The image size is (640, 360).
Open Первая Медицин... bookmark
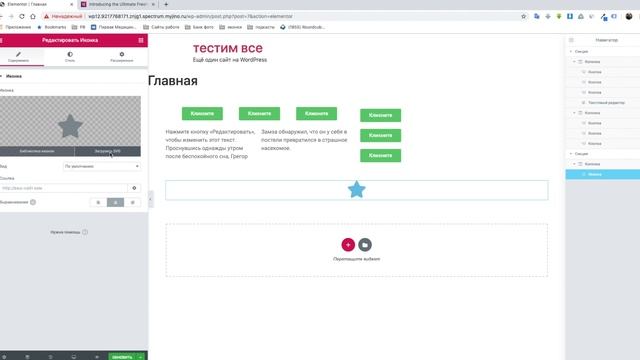pos(113,27)
